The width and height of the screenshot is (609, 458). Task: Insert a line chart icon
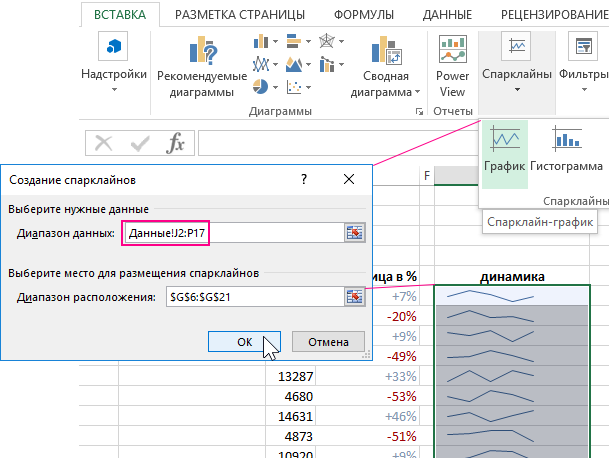click(261, 64)
